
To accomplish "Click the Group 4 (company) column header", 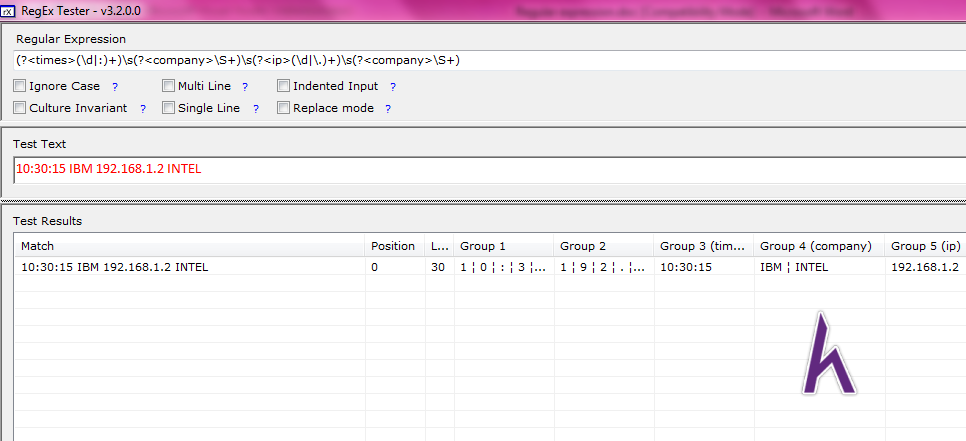I will coord(819,246).
